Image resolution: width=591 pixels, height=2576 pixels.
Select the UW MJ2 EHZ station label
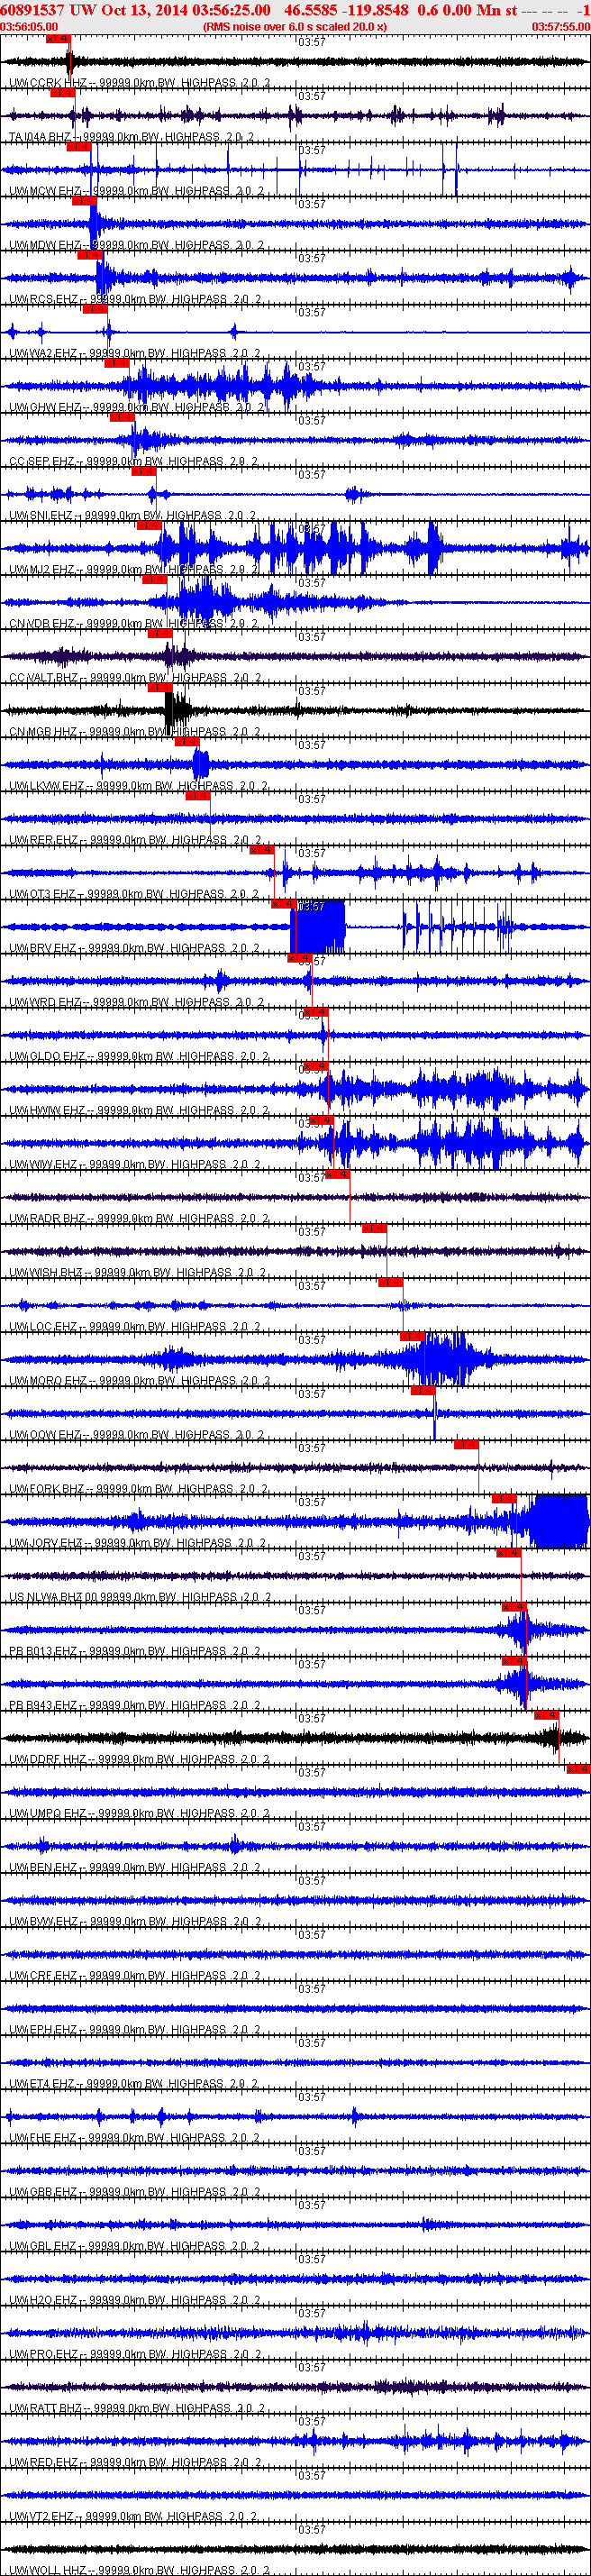pyautogui.click(x=132, y=569)
